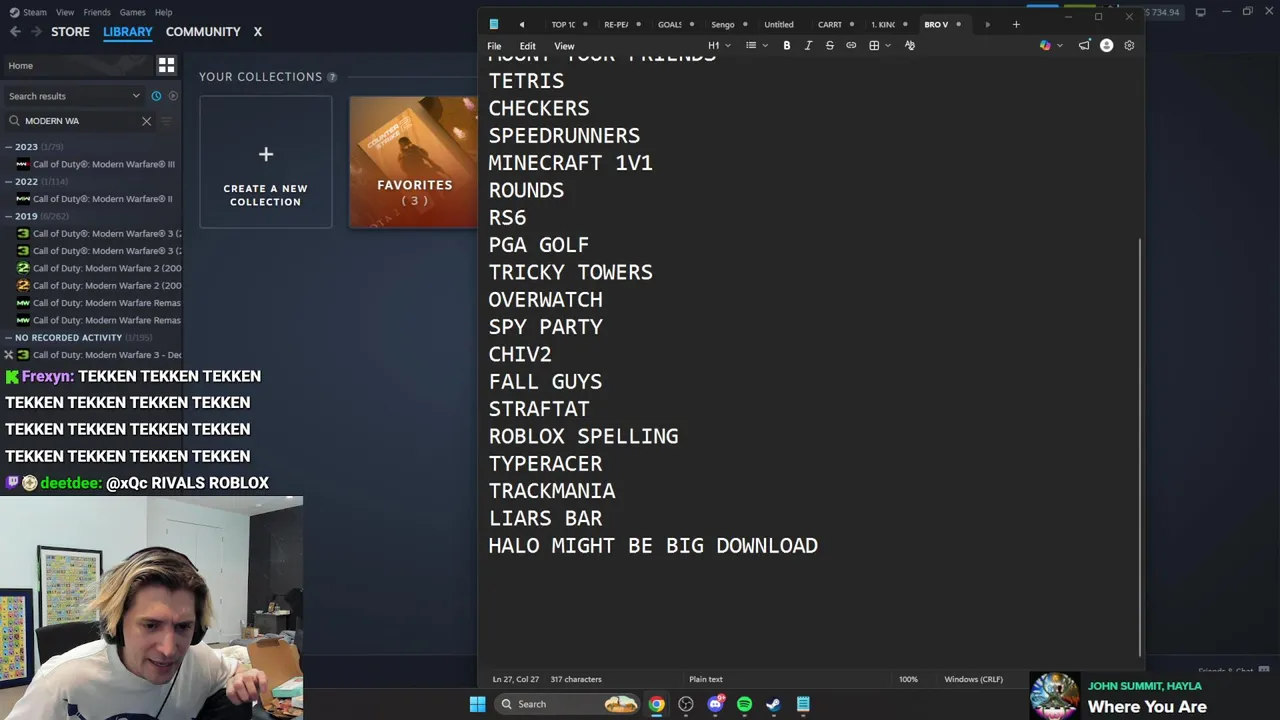1280x720 pixels.
Task: Click the Windows taskbar Search box
Action: [x=566, y=704]
